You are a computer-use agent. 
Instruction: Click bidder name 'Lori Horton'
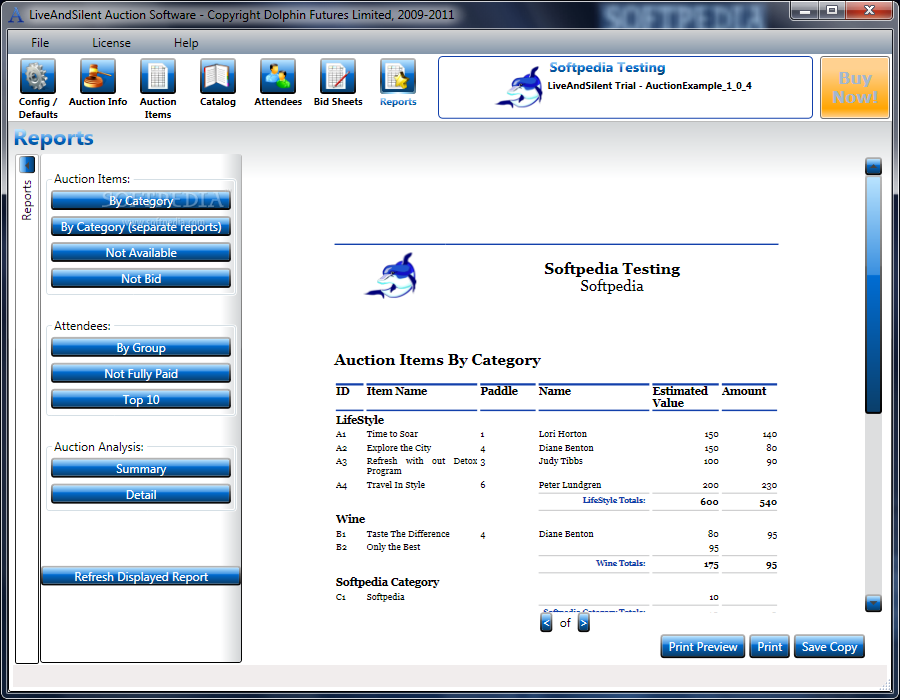[x=562, y=434]
